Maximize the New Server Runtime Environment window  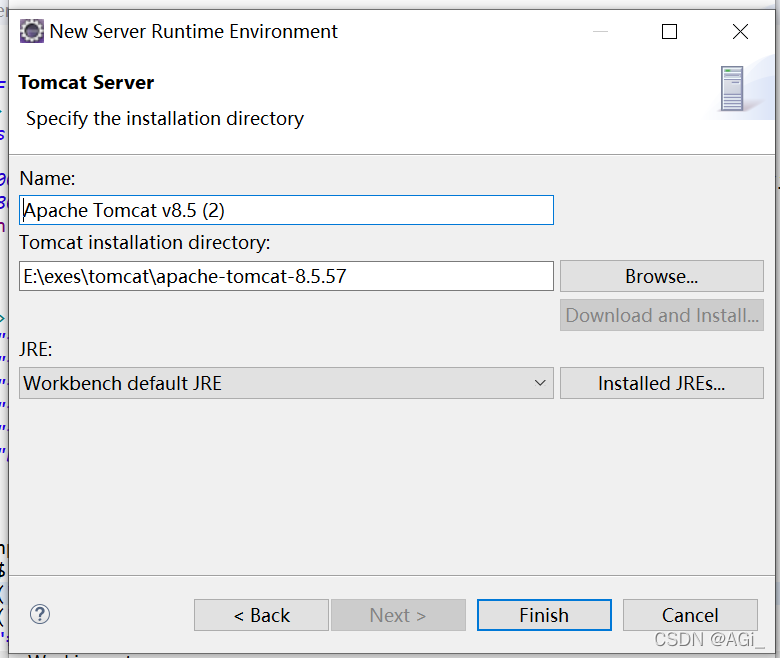click(669, 31)
